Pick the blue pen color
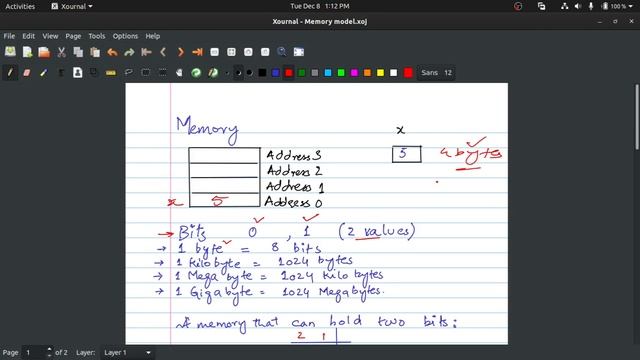The height and width of the screenshot is (360, 640). (x=276, y=73)
